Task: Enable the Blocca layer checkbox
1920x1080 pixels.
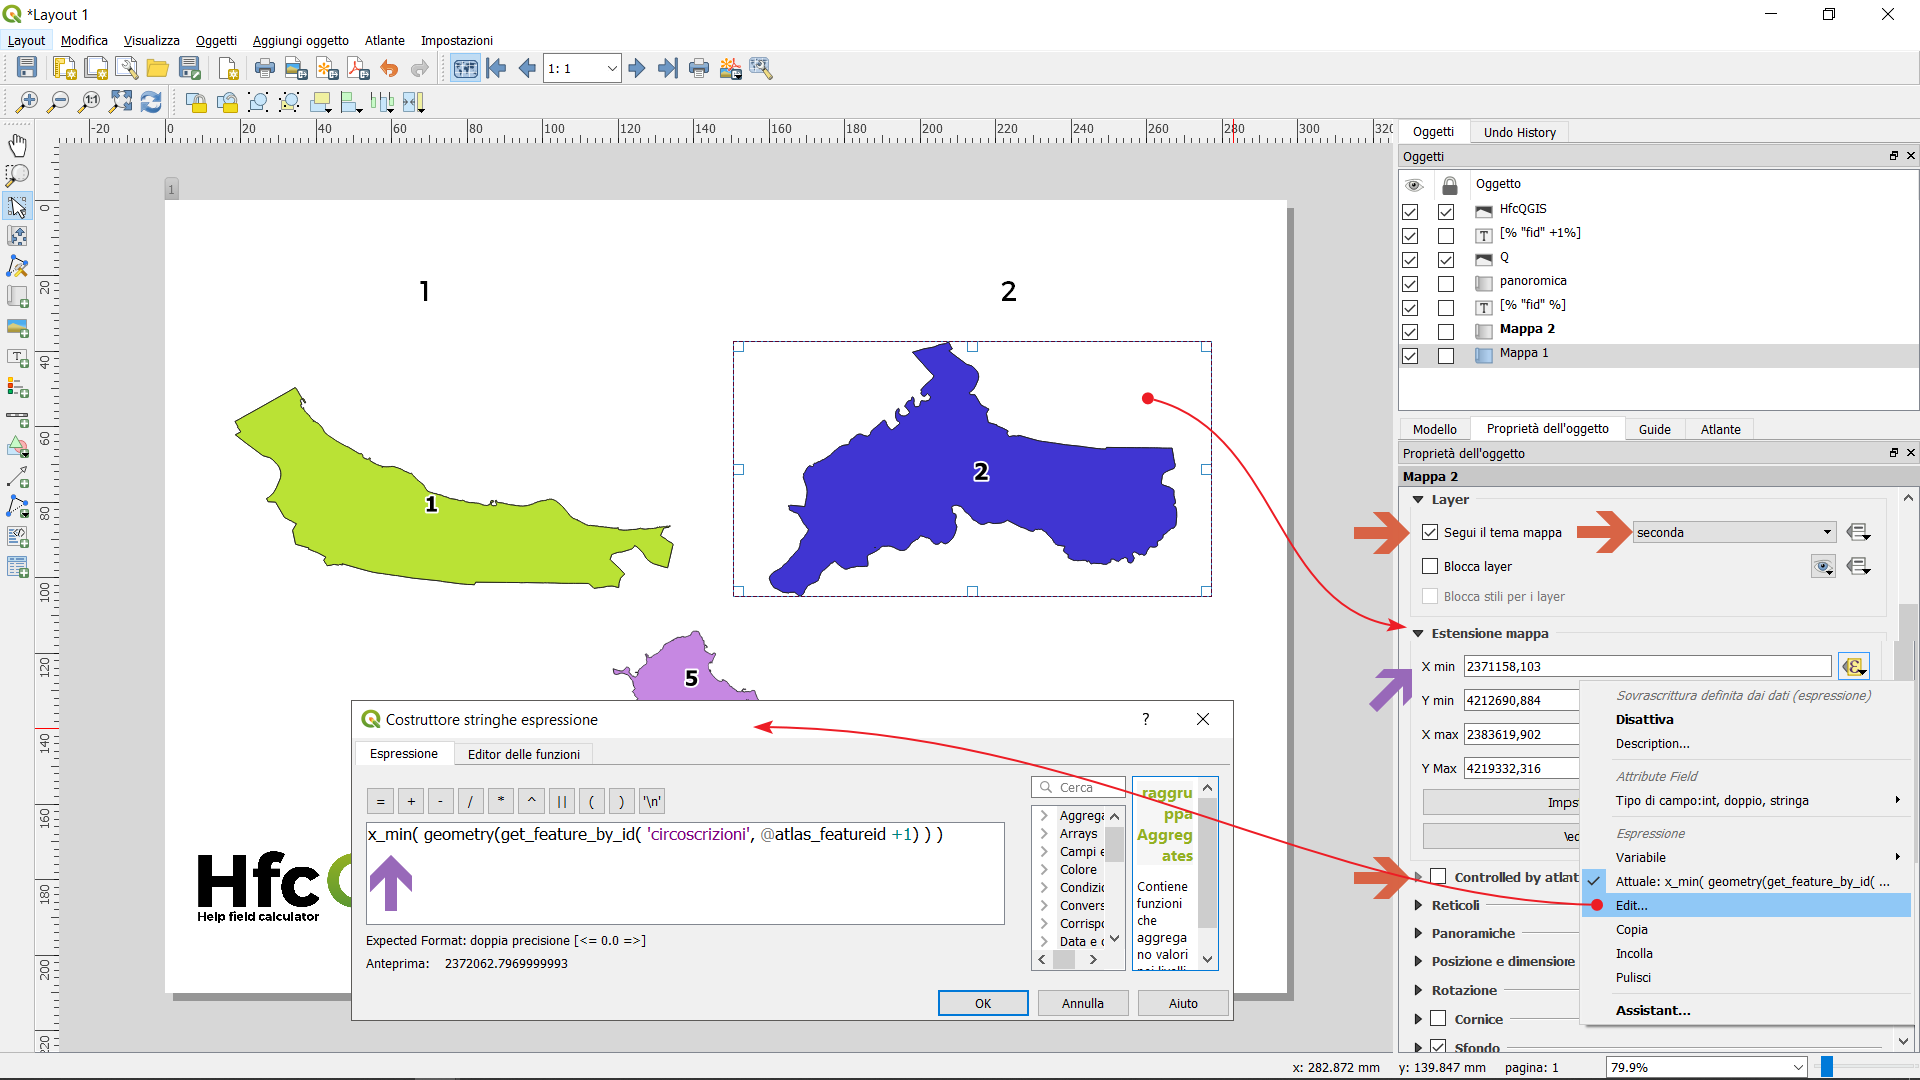Action: [x=1430, y=567]
